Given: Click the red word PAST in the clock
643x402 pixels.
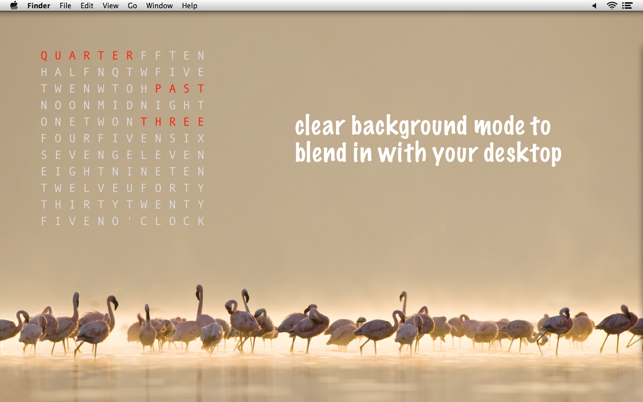Looking at the screenshot, I should [180, 89].
